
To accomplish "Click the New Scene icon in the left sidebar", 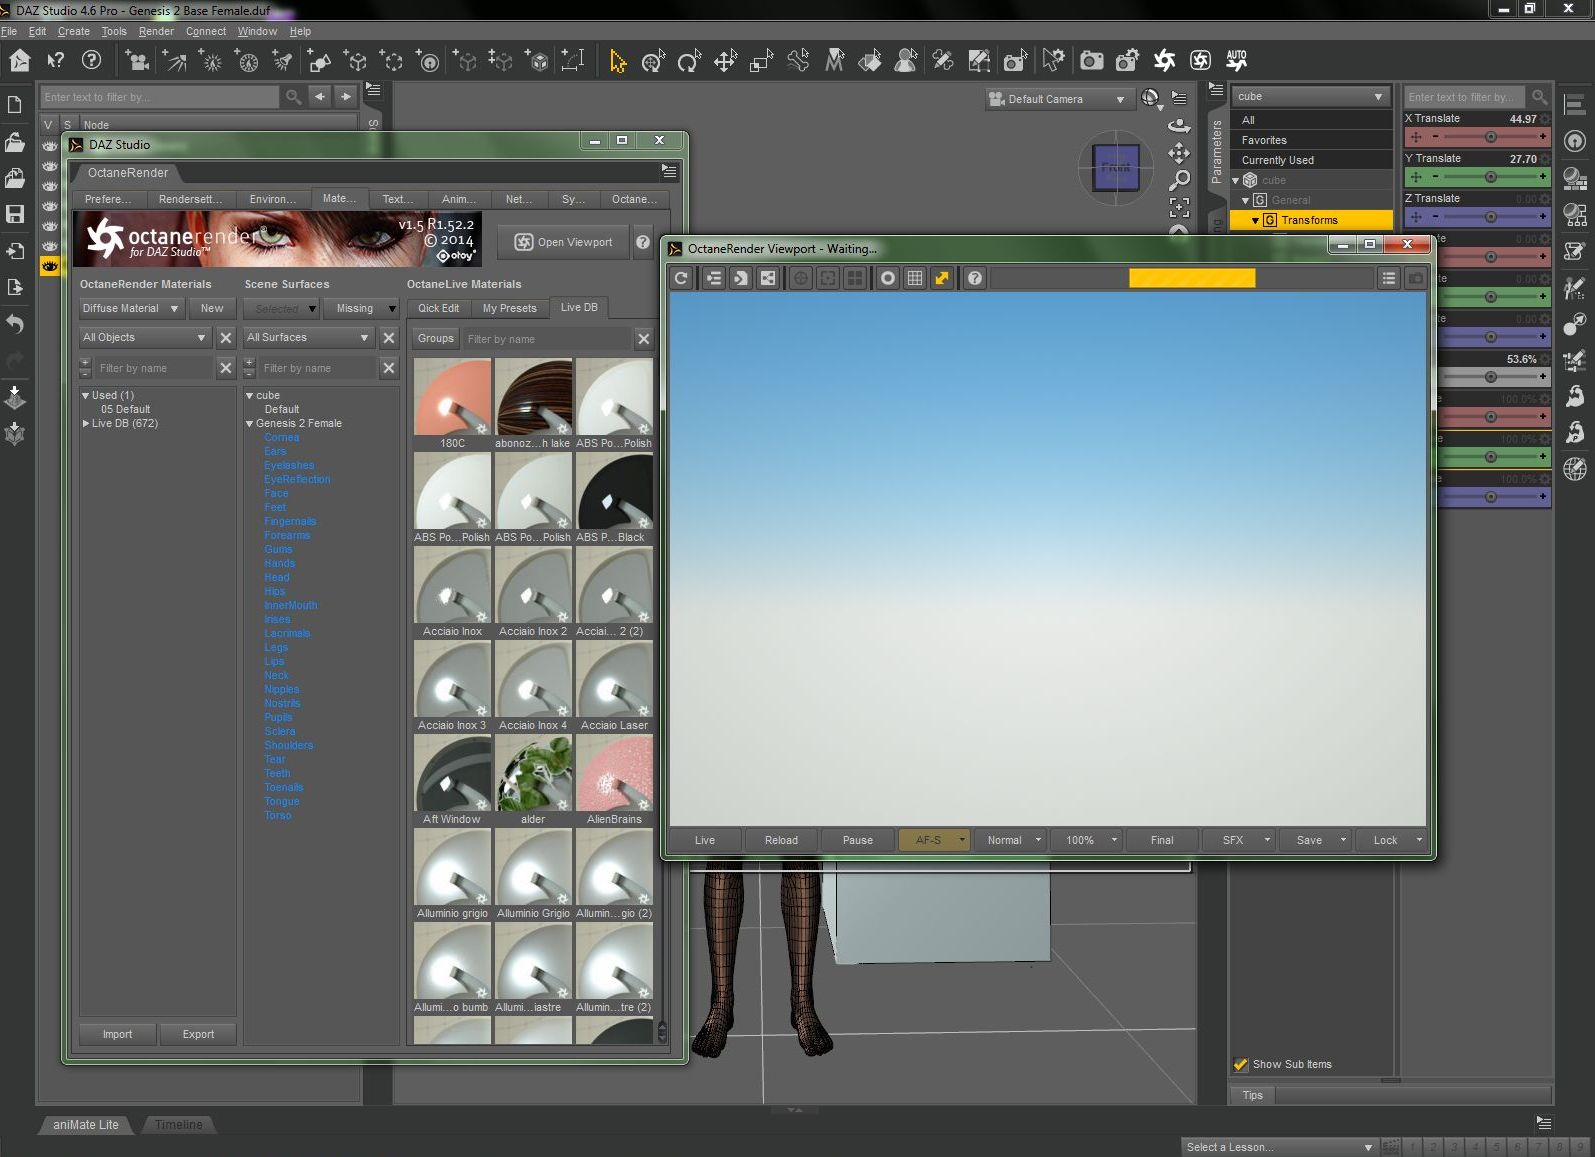I will click(x=15, y=105).
